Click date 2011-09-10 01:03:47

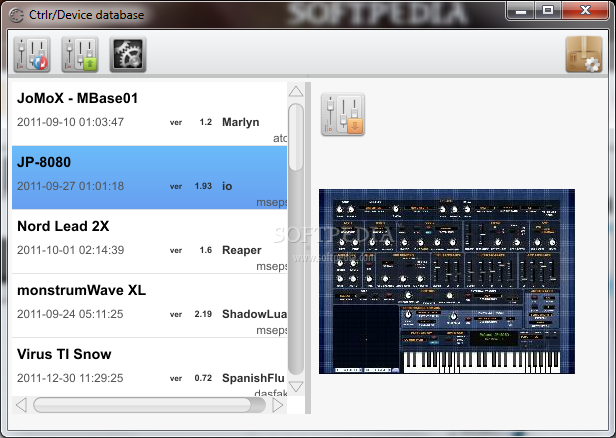(70, 122)
